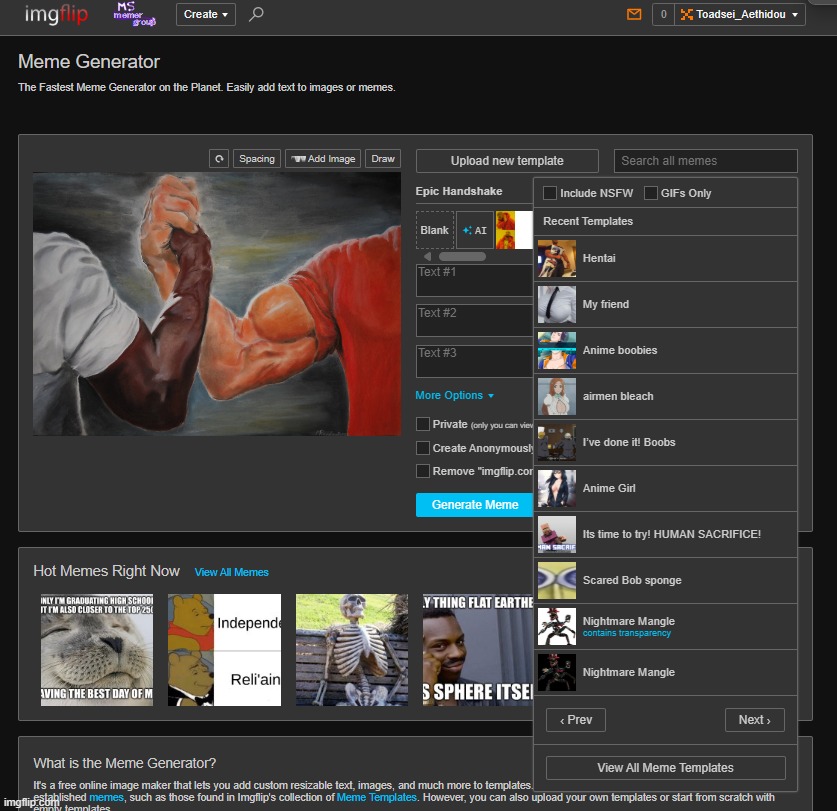Select Nightmare Mangle template without transparency note

tap(666, 672)
